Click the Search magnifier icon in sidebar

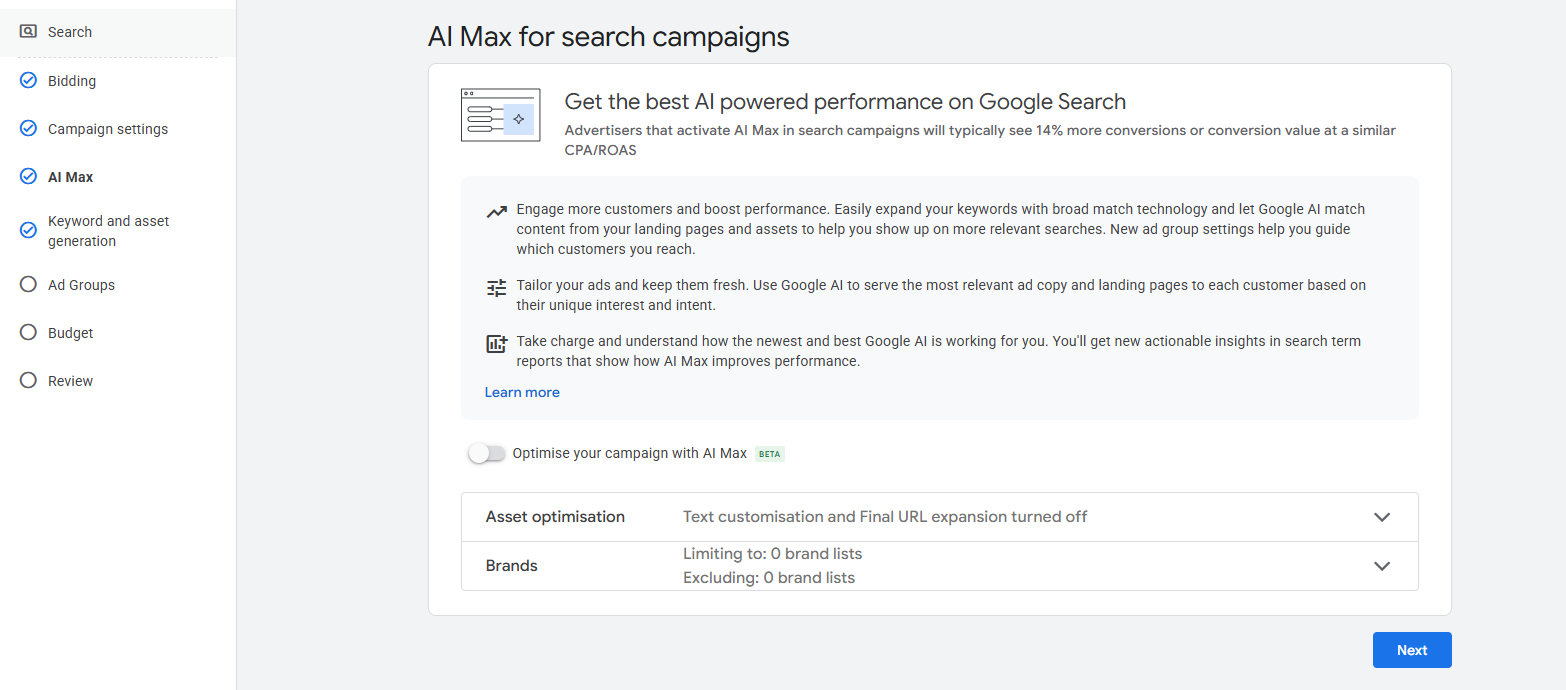pos(28,32)
